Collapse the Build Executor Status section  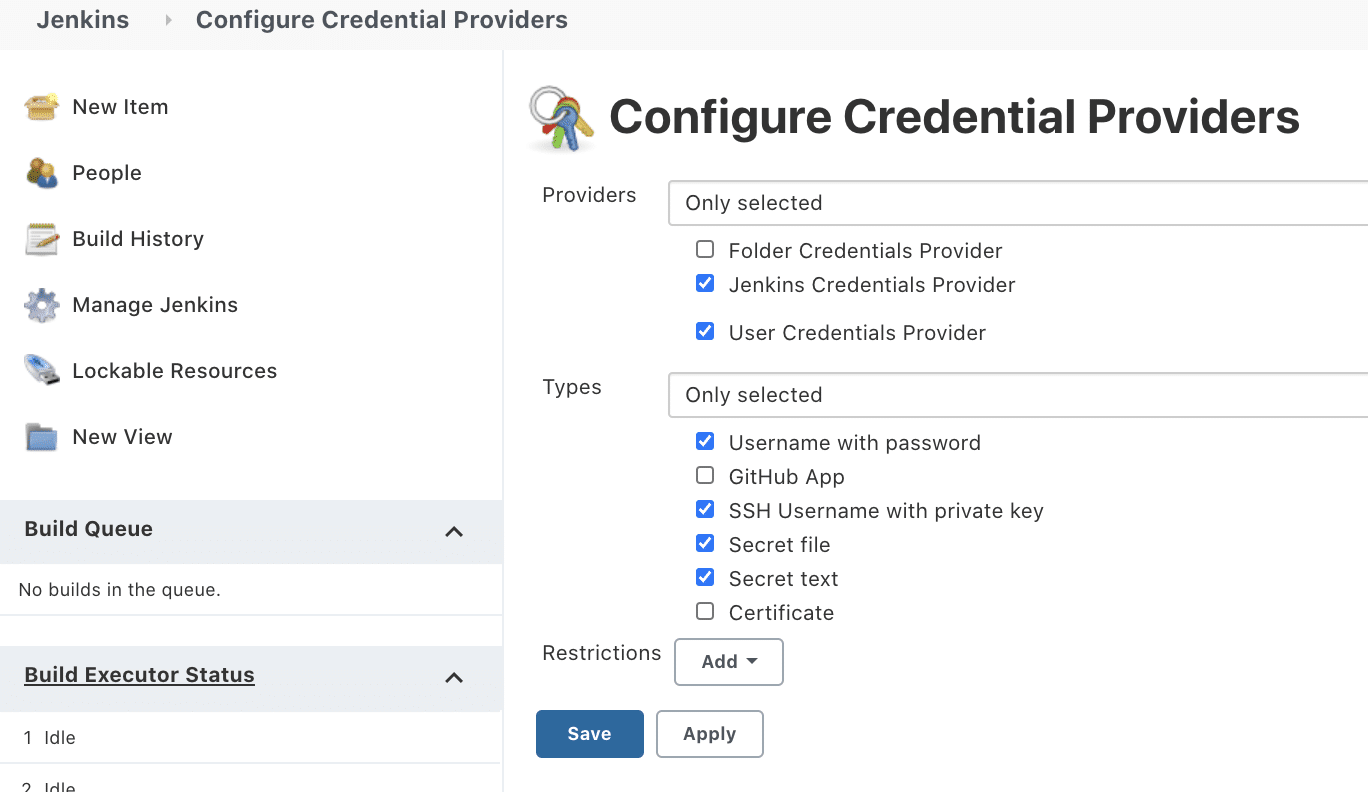click(x=455, y=678)
